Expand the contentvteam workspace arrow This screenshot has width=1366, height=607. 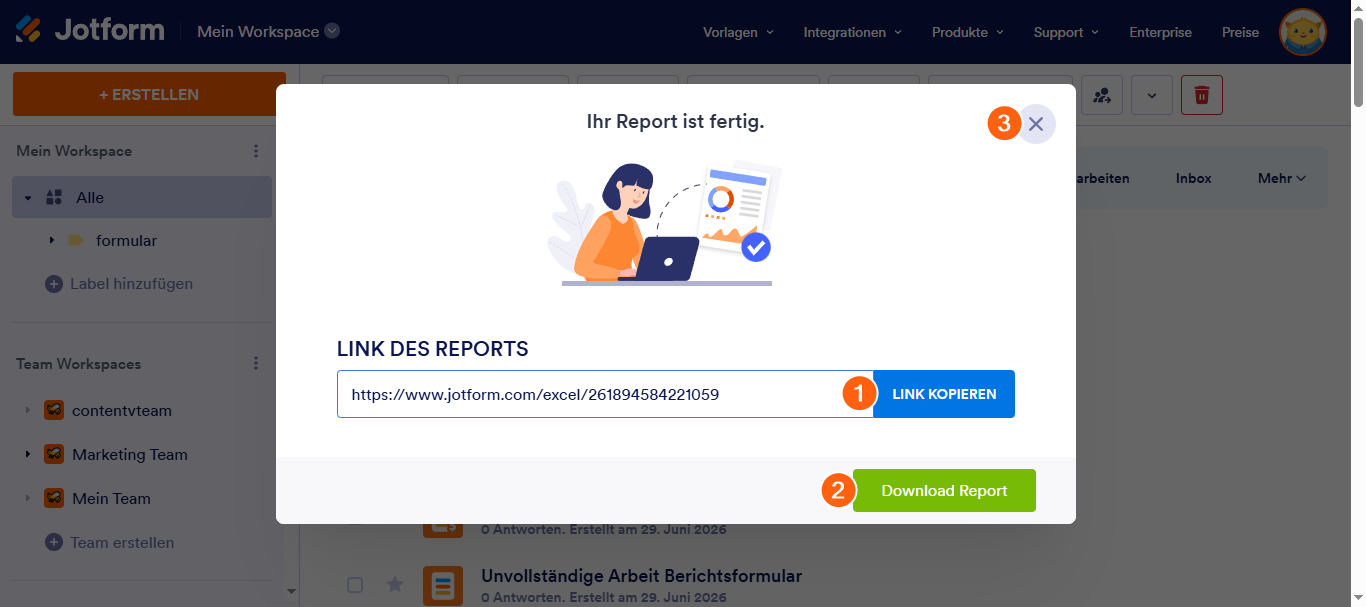tap(27, 410)
